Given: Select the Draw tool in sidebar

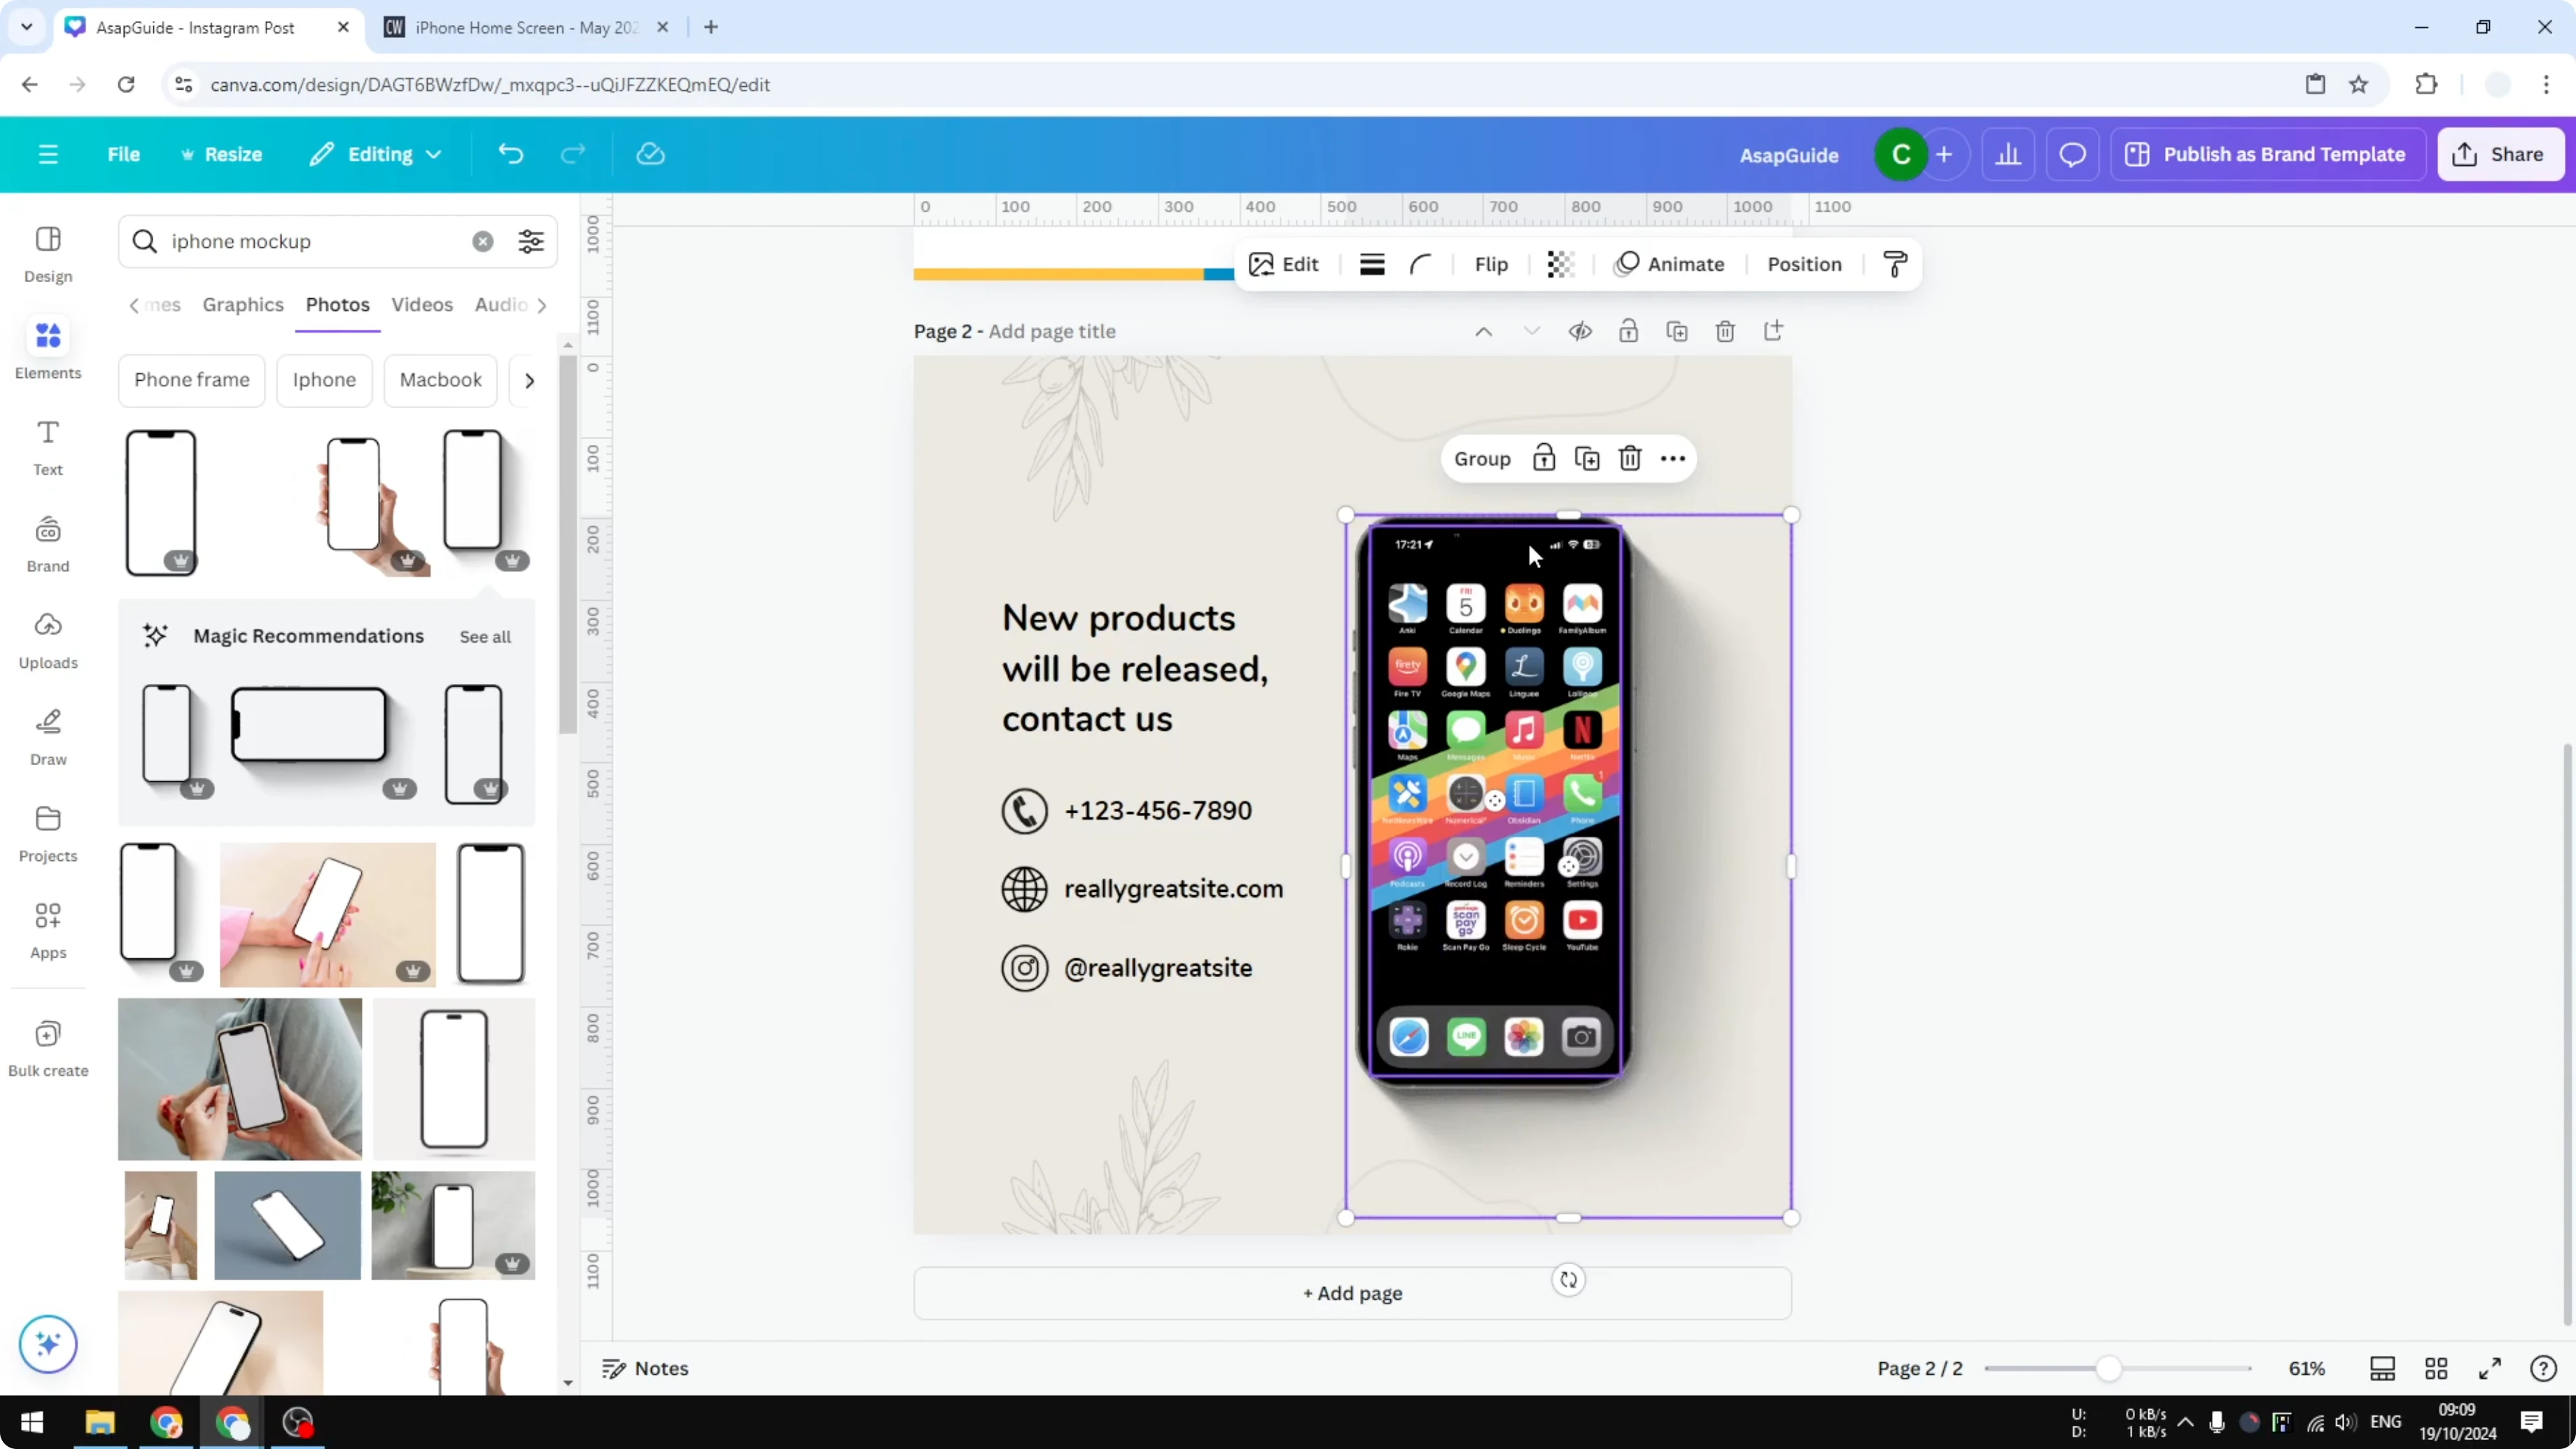Looking at the screenshot, I should point(47,736).
